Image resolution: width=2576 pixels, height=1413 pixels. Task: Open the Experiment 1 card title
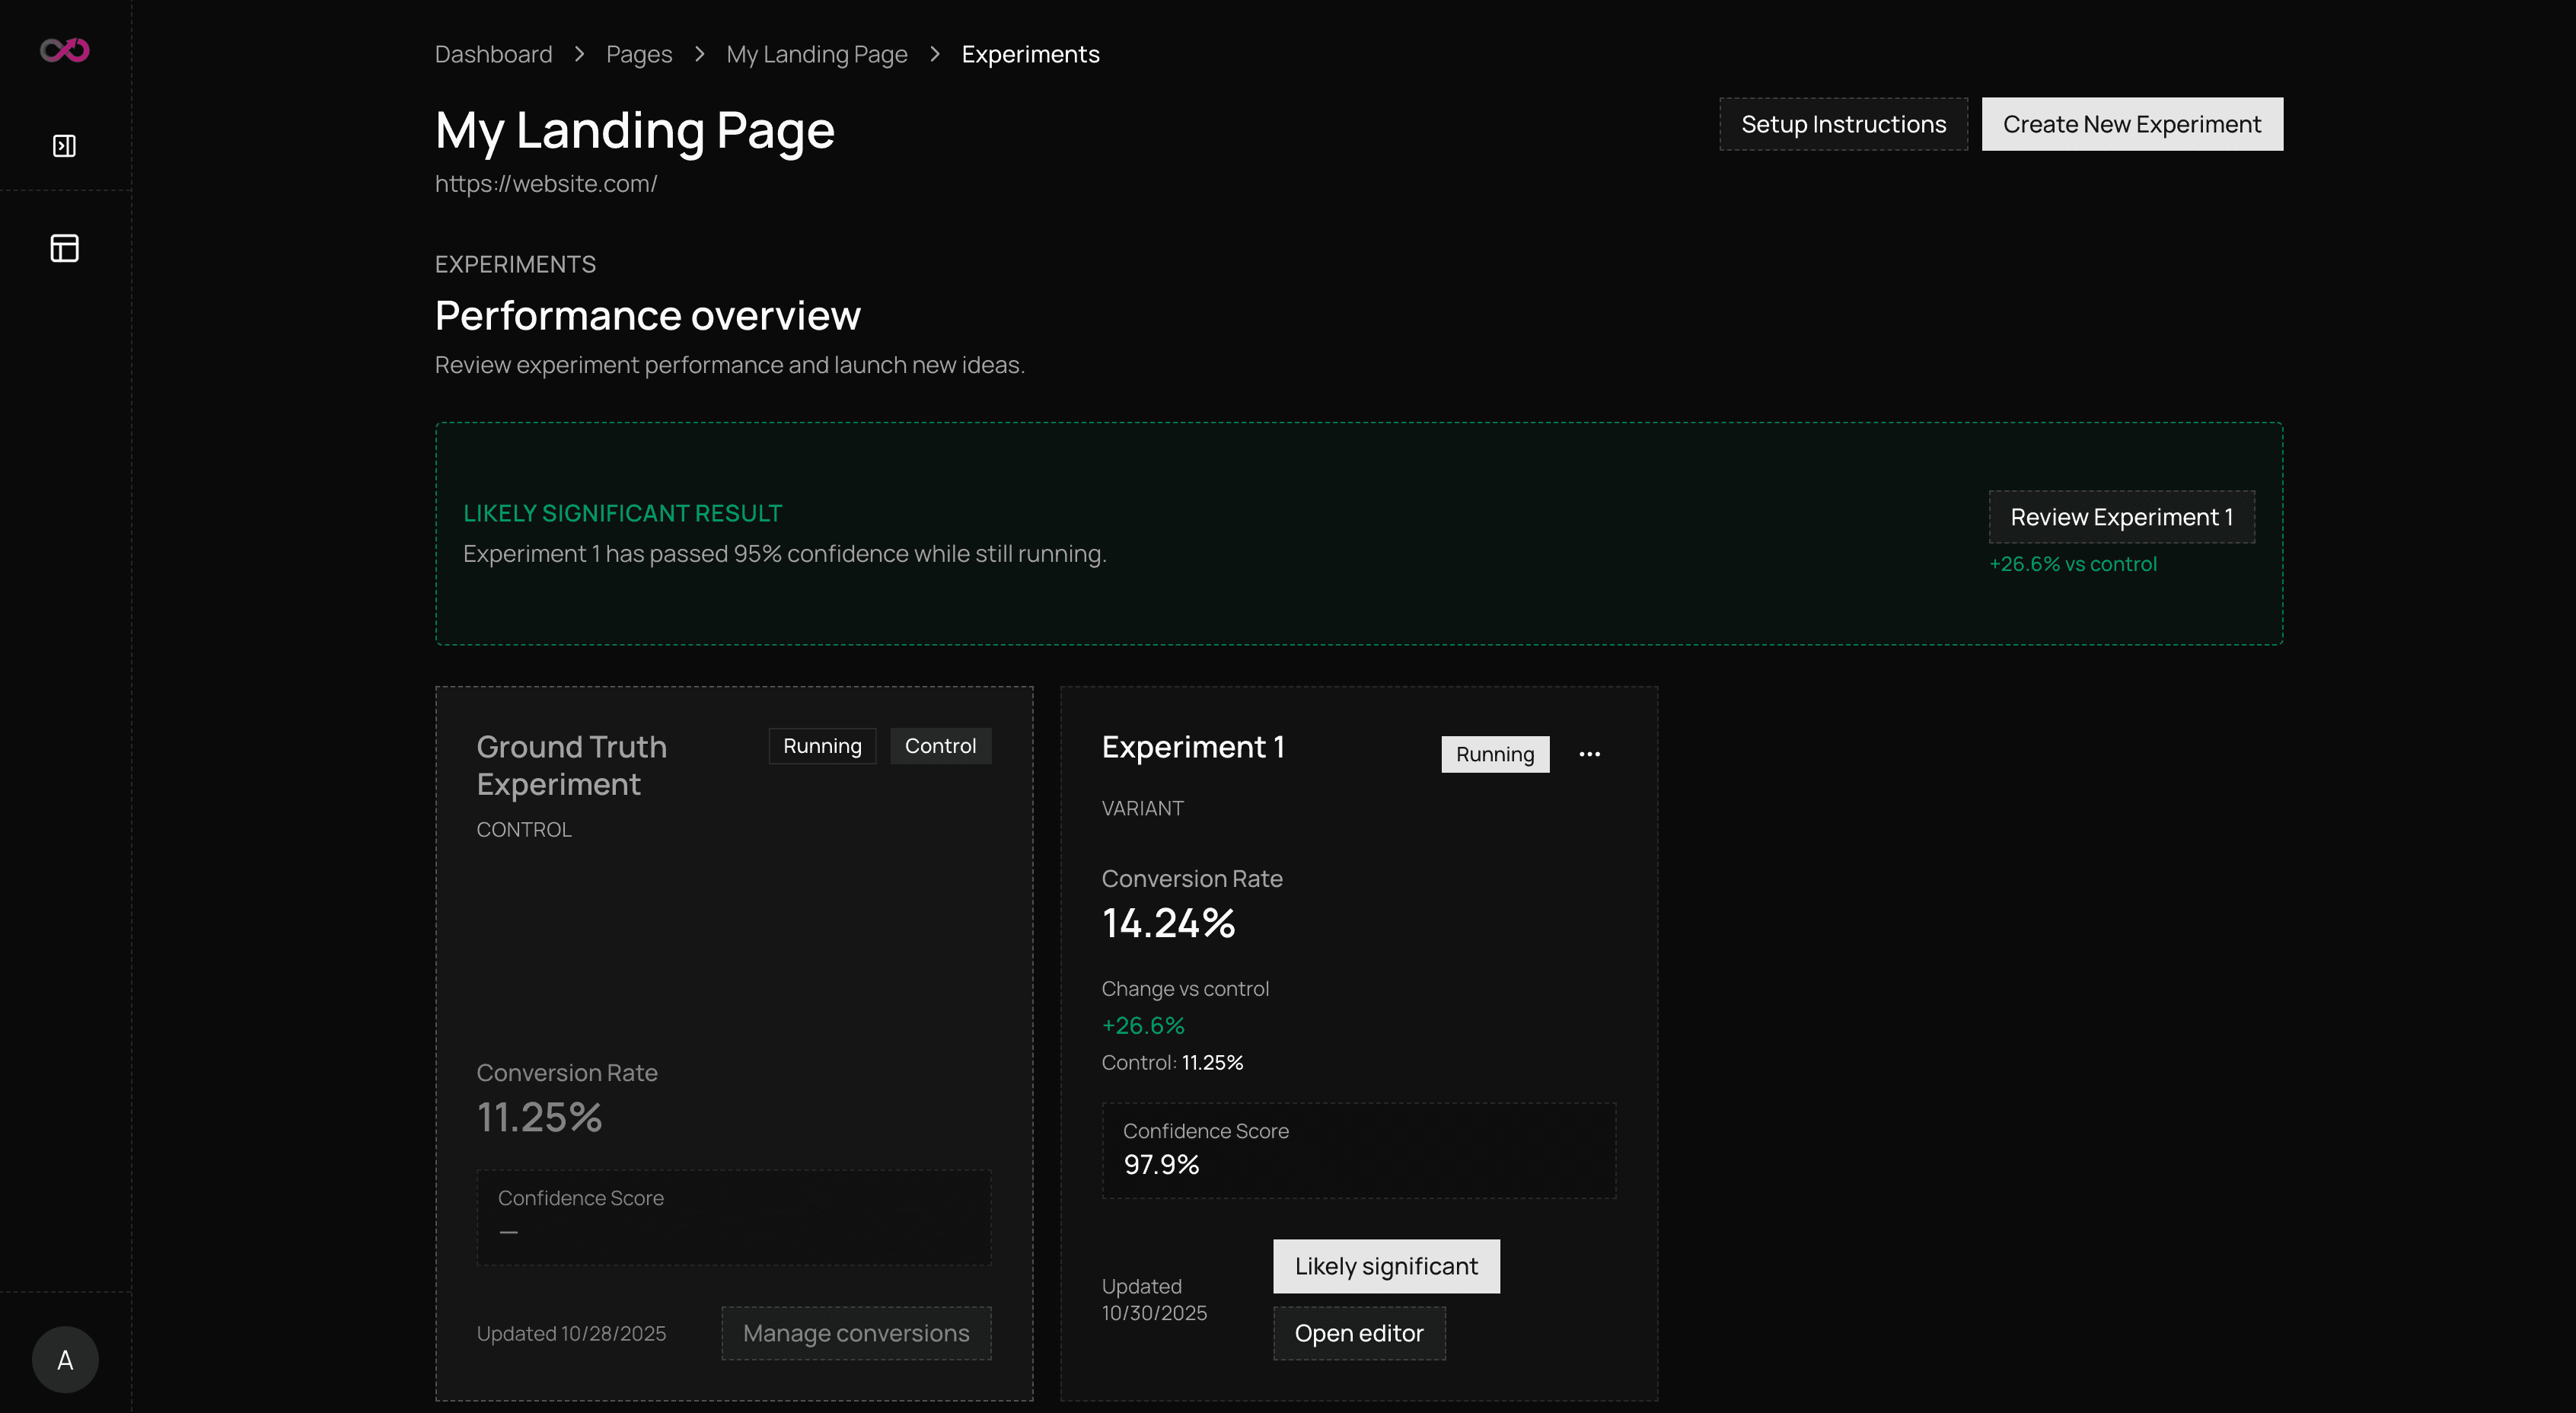(1192, 747)
